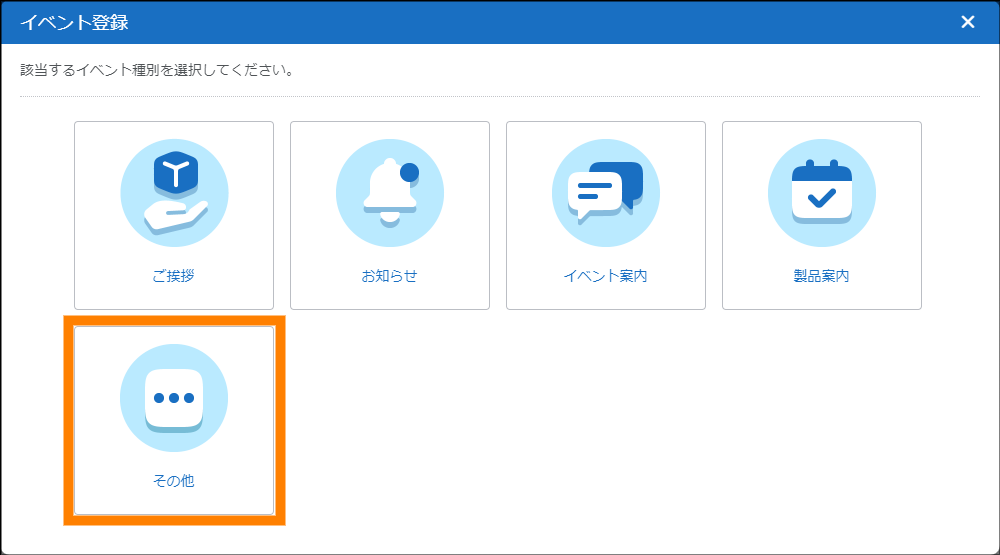The height and width of the screenshot is (555, 1000).
Task: Click the three-dots icon for その他
Action: tap(174, 398)
